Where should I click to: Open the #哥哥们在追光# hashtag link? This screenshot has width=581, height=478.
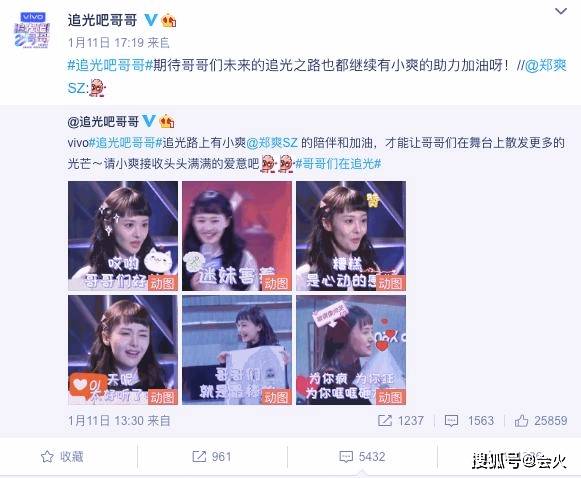(x=338, y=163)
